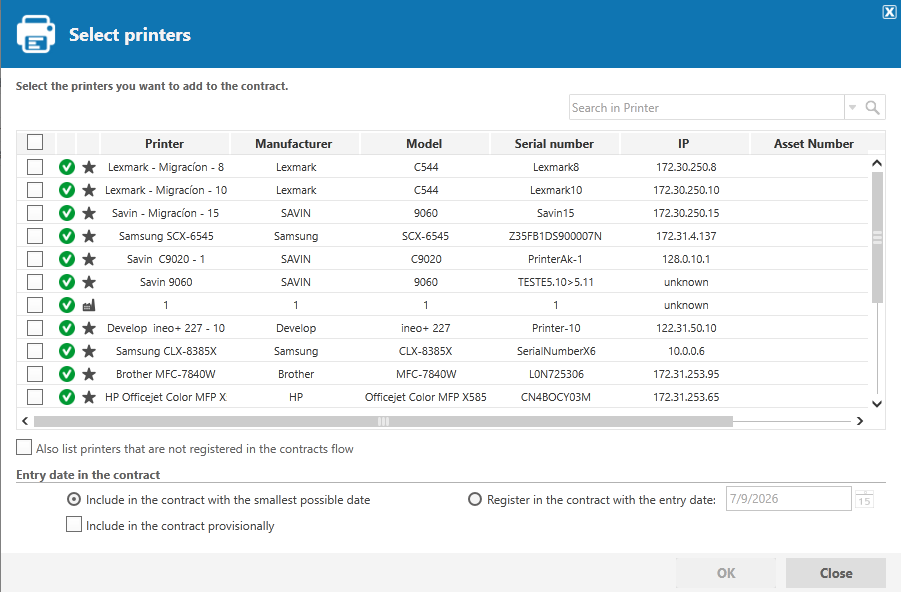Click the star icon for Samsung SCX-6545

89,236
